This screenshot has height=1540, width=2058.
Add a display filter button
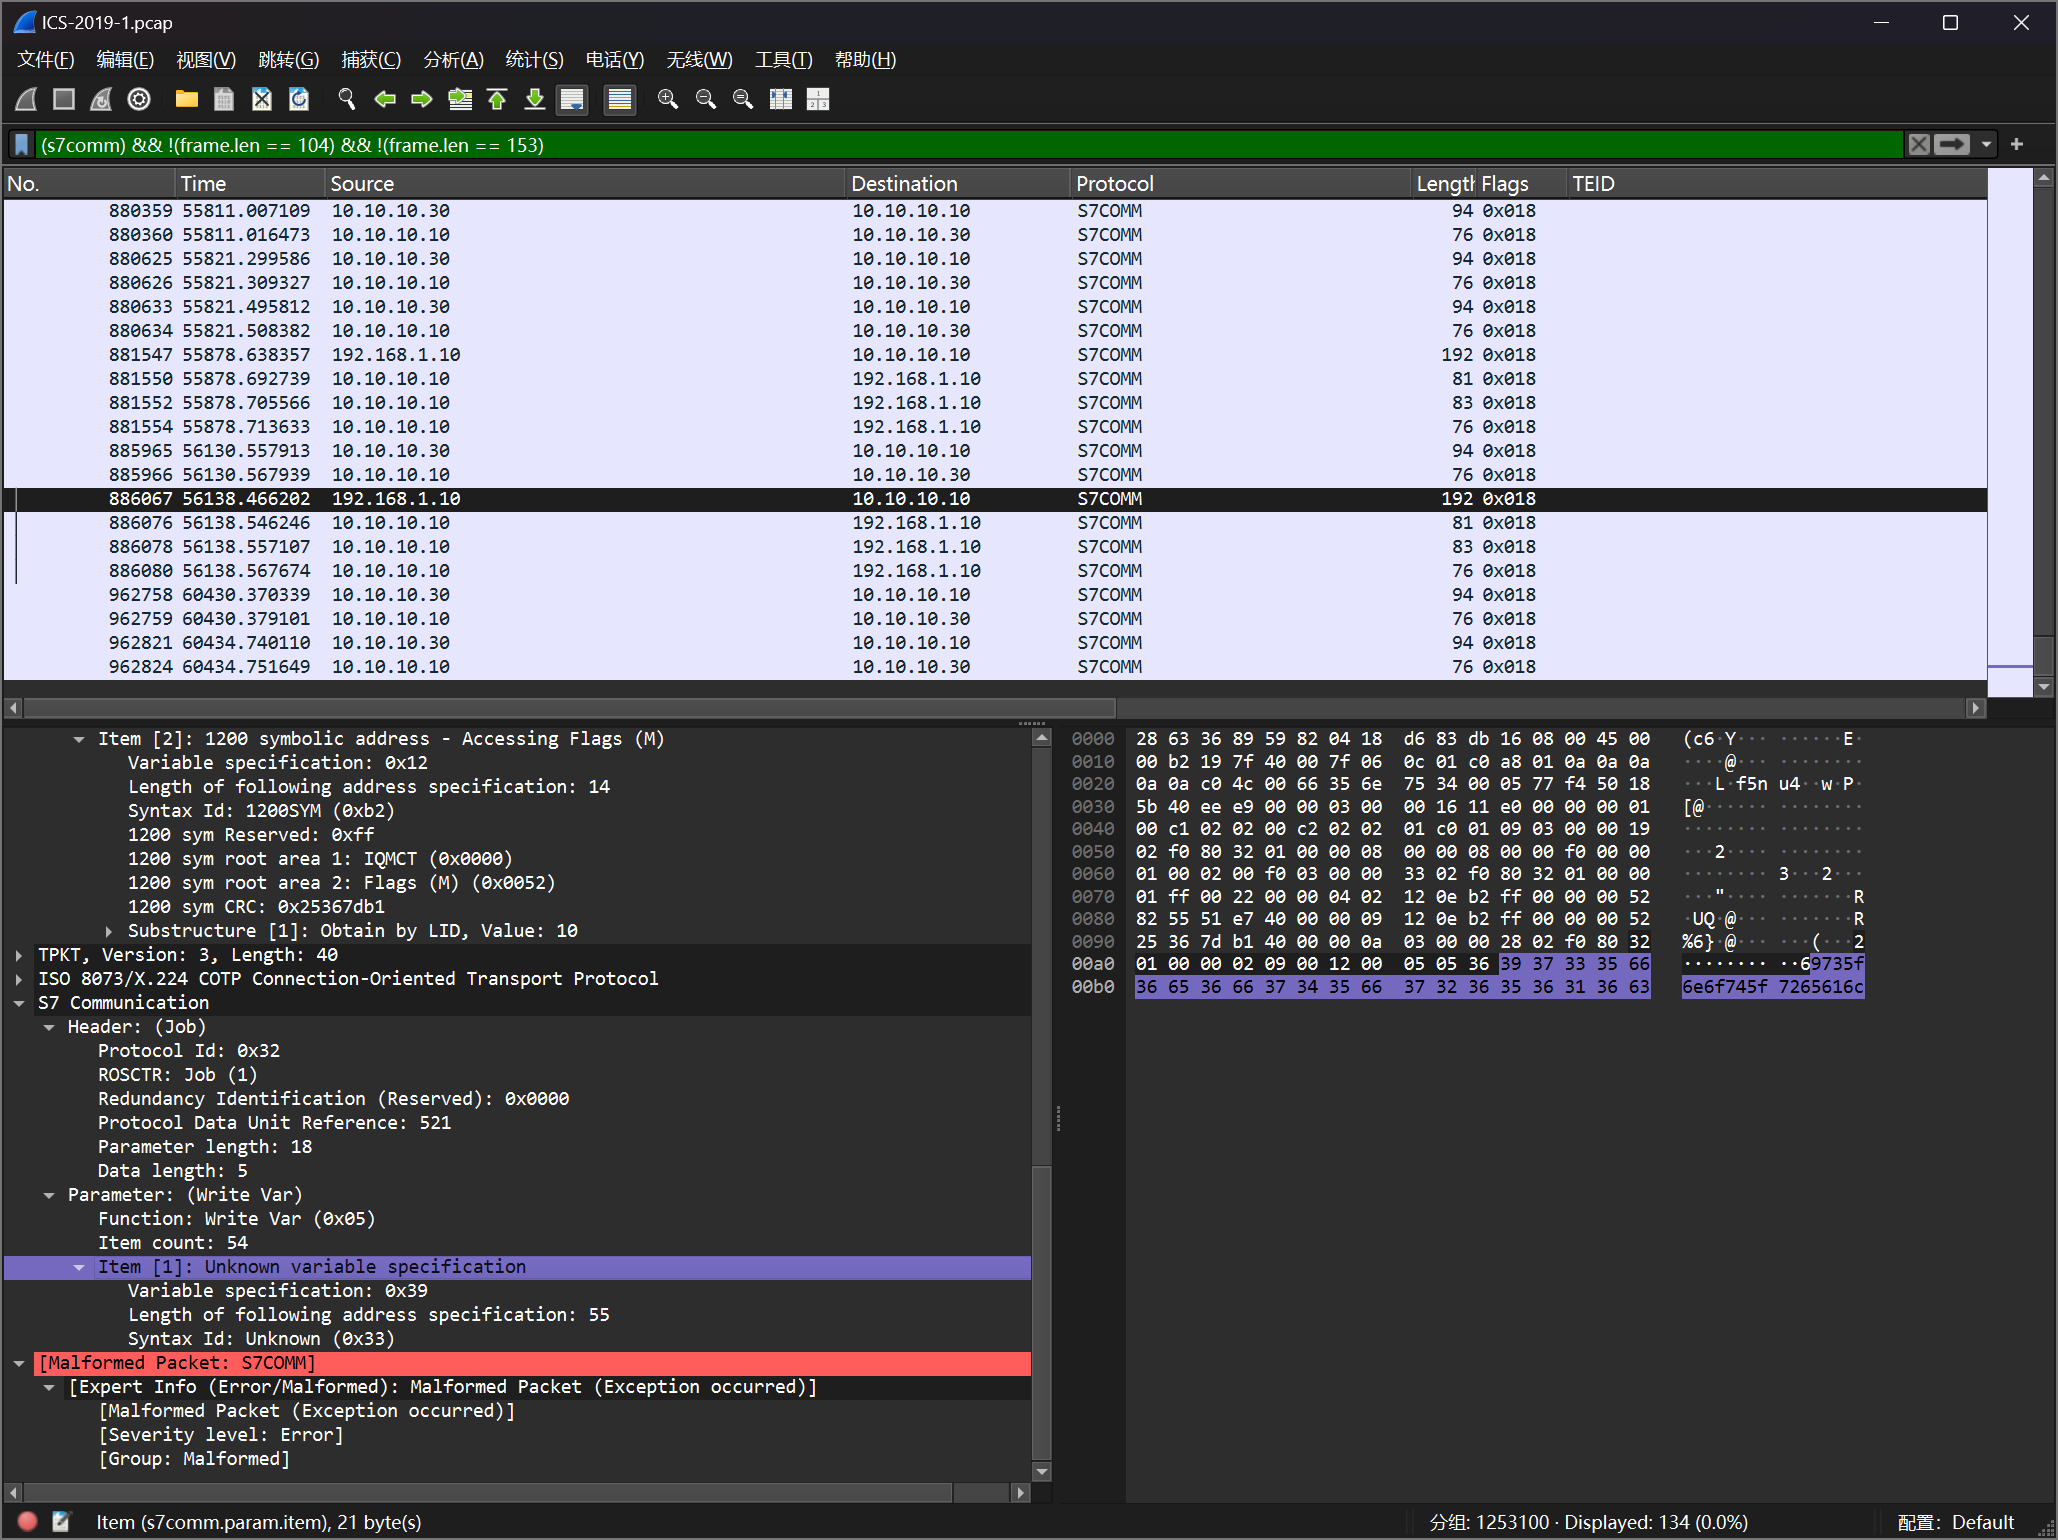click(2017, 145)
